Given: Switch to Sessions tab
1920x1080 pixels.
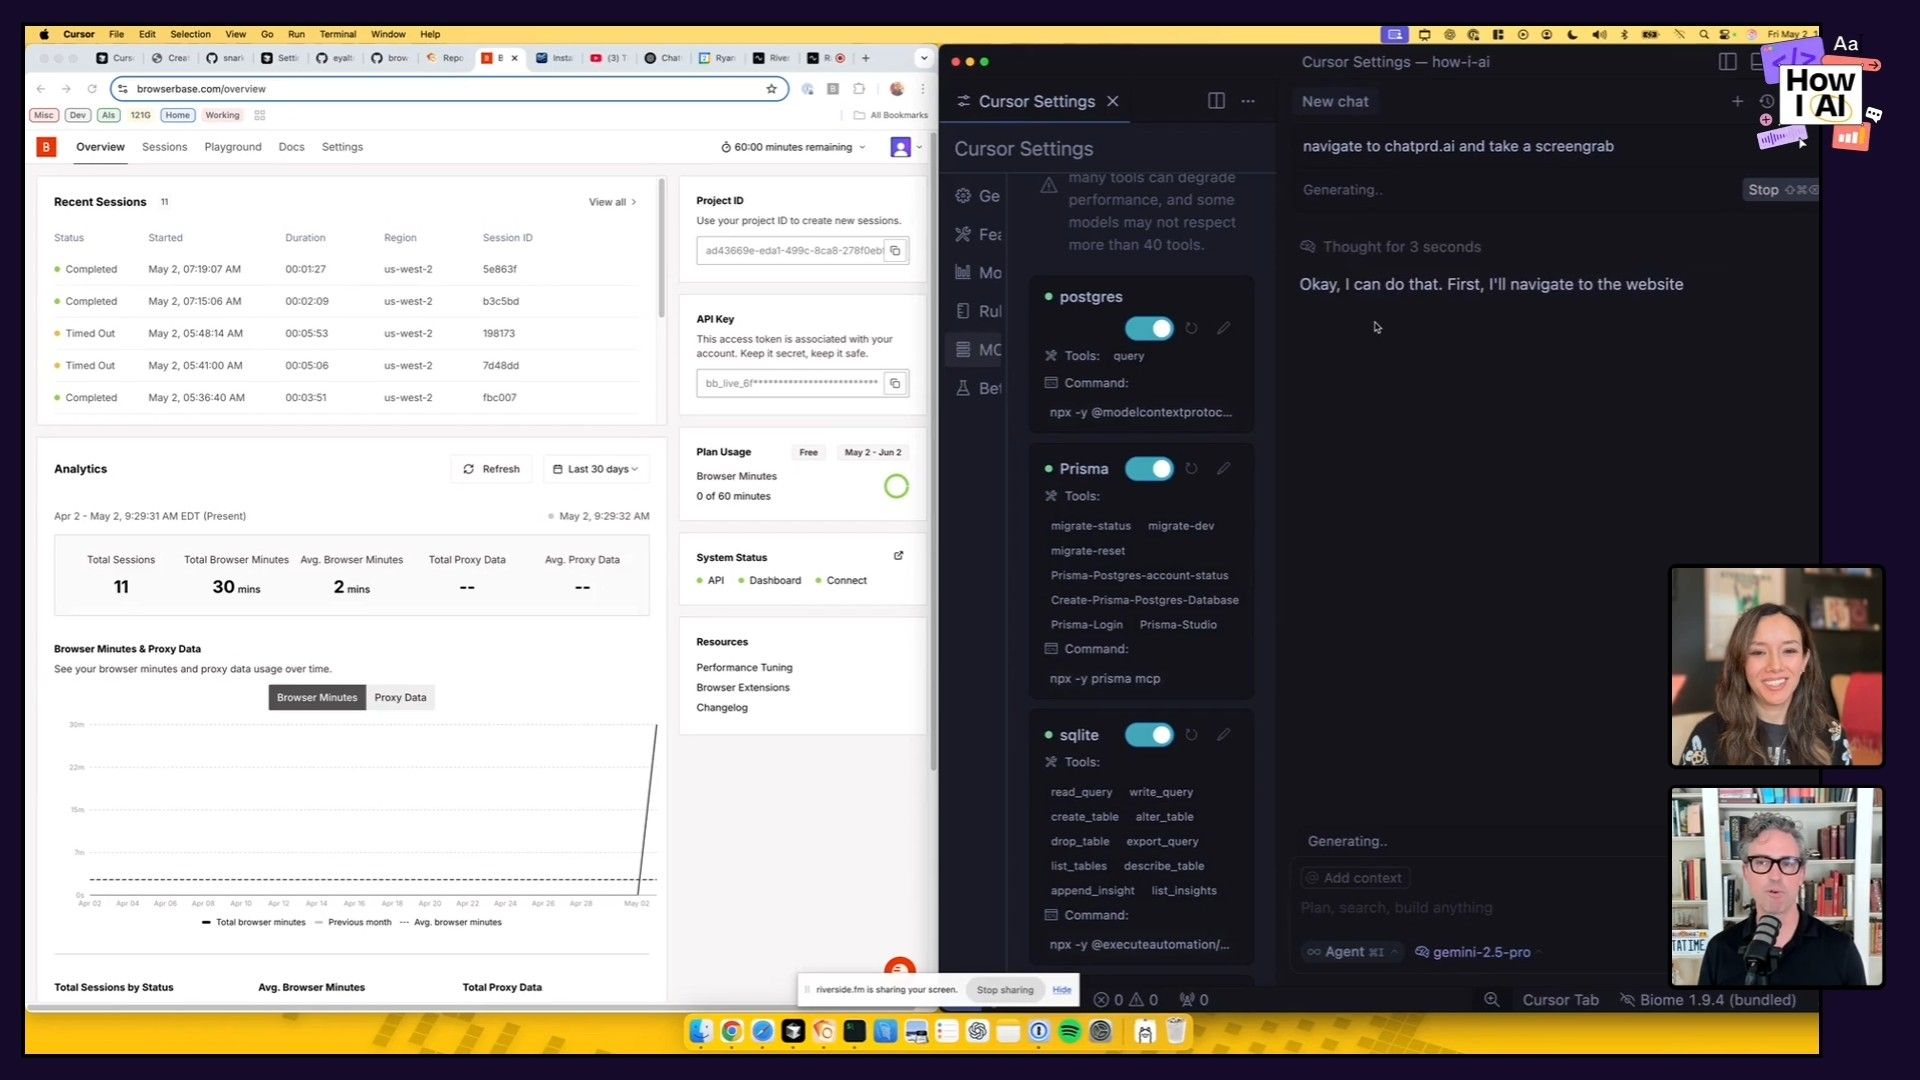Looking at the screenshot, I should 164,147.
